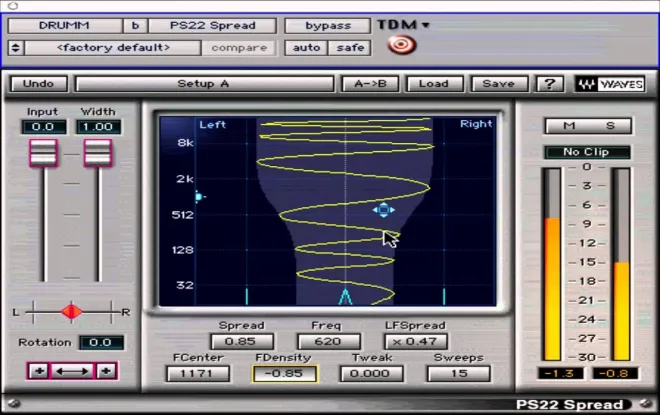
Task: Click the right channel level meter
Action: [622, 264]
